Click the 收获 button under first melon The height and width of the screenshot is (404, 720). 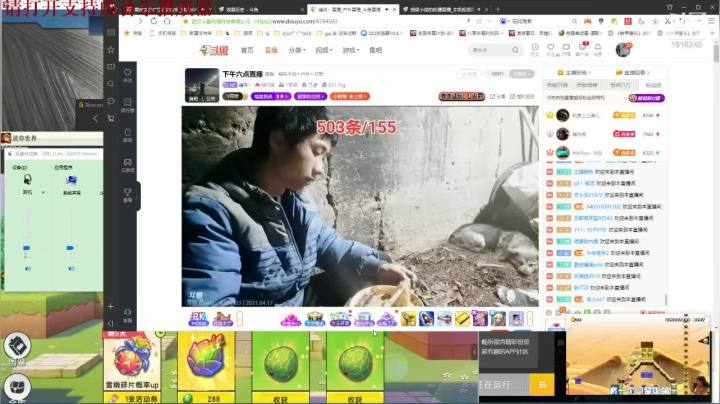pos(281,399)
